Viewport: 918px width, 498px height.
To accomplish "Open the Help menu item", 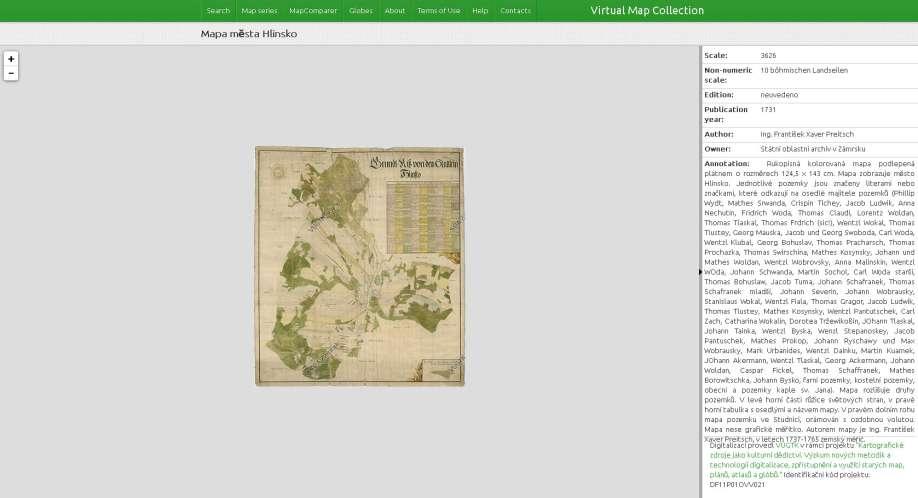I will click(480, 11).
